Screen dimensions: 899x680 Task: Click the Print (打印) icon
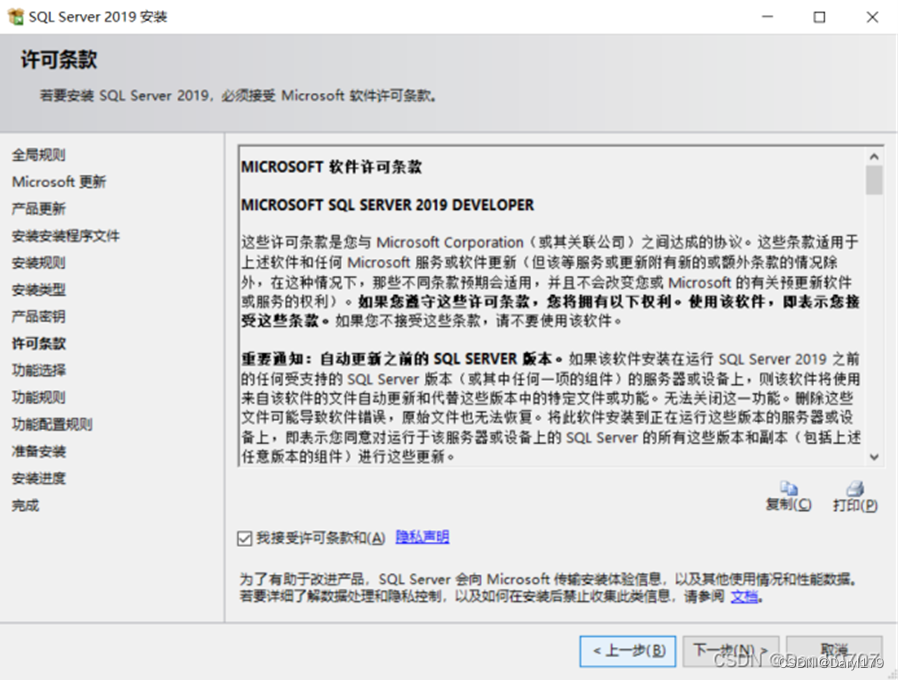click(x=855, y=488)
